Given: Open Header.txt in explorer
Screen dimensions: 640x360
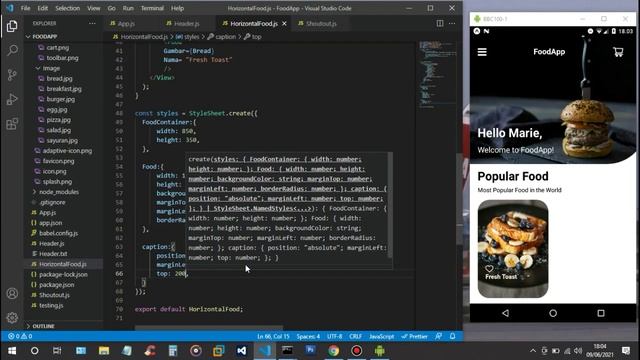Looking at the screenshot, I should pos(53,254).
